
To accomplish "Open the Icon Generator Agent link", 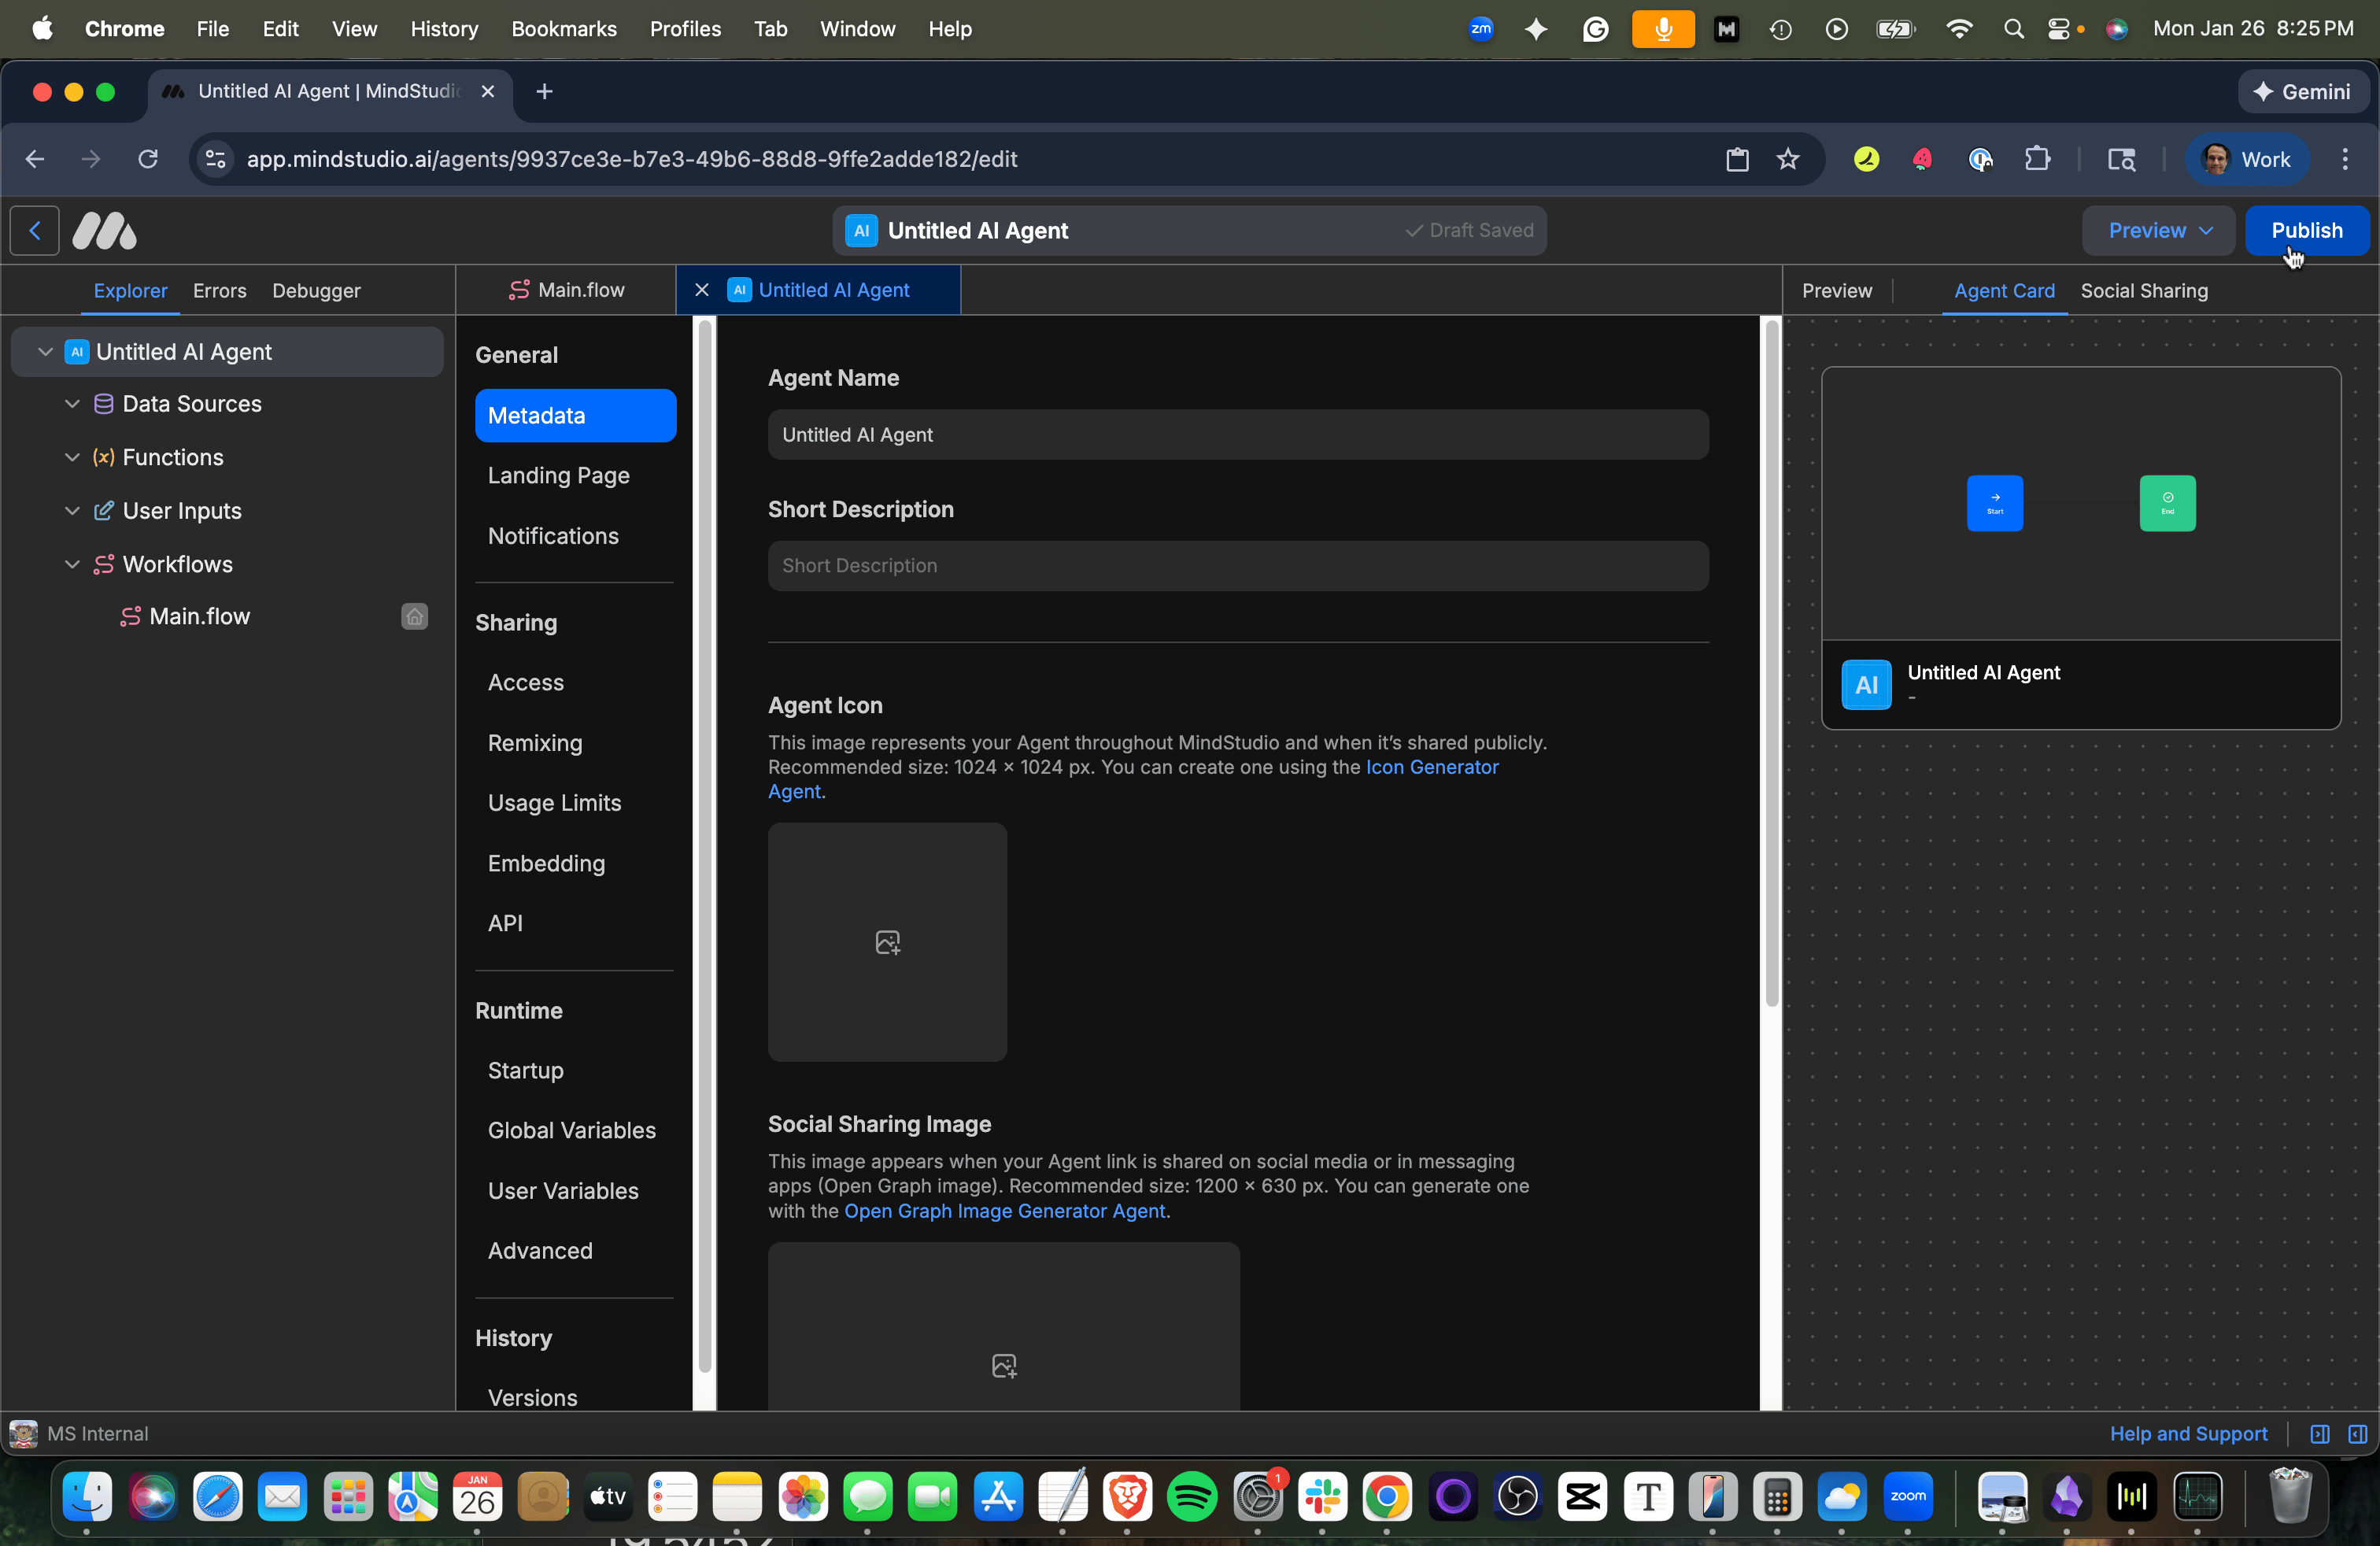I will click(x=1431, y=767).
